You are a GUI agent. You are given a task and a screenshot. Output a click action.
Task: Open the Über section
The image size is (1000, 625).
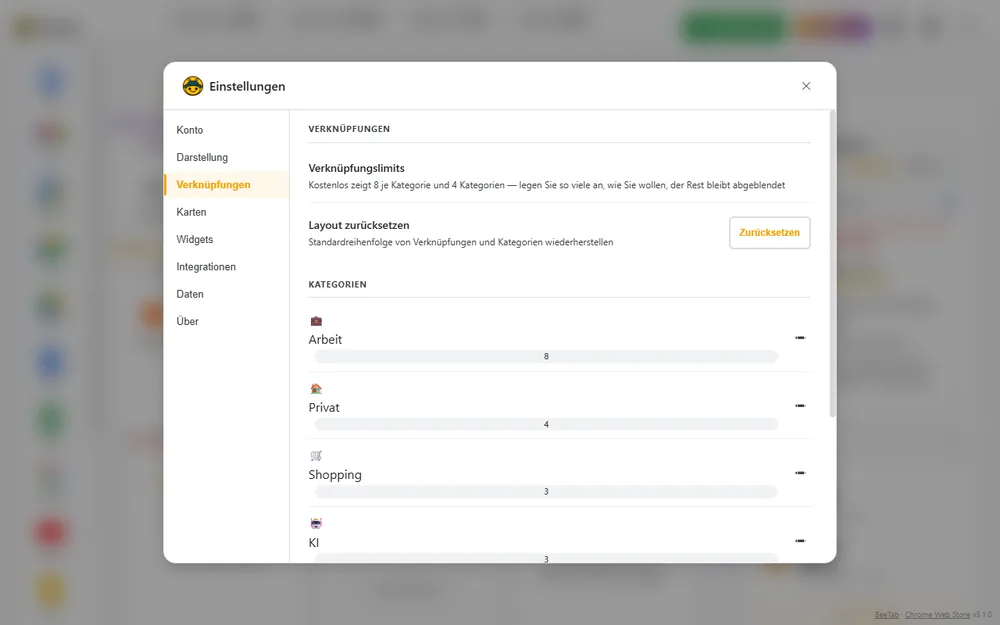click(x=226, y=321)
